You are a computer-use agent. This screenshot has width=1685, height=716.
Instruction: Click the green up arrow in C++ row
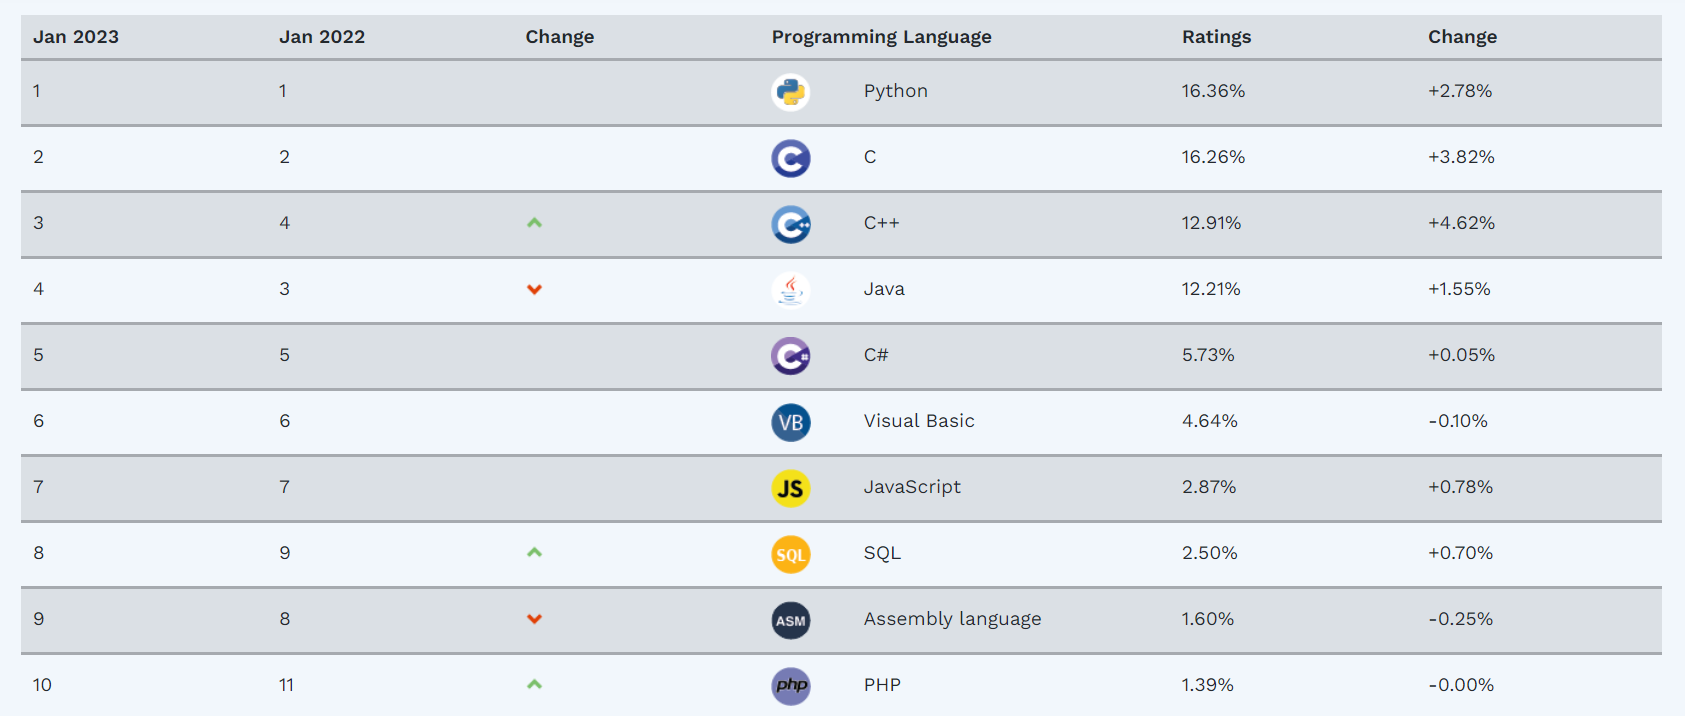pyautogui.click(x=534, y=223)
